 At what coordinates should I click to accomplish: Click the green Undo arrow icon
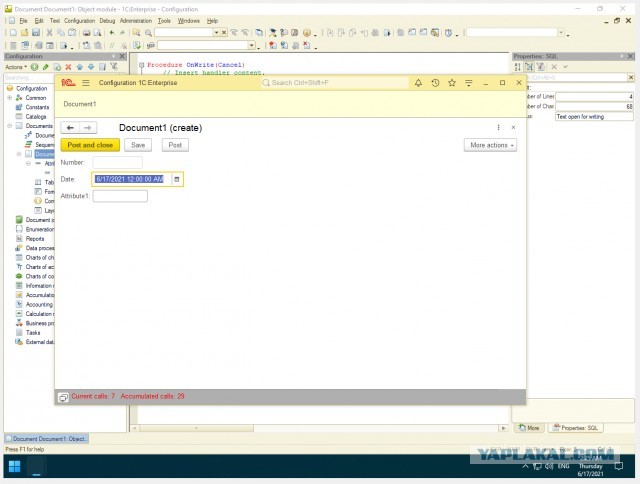coord(111,33)
